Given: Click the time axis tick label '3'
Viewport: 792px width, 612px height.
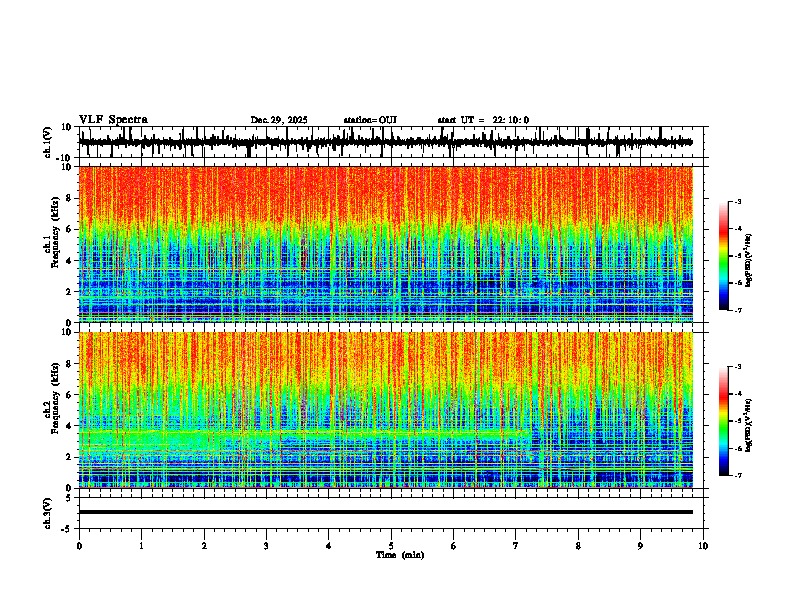Looking at the screenshot, I should (x=266, y=546).
